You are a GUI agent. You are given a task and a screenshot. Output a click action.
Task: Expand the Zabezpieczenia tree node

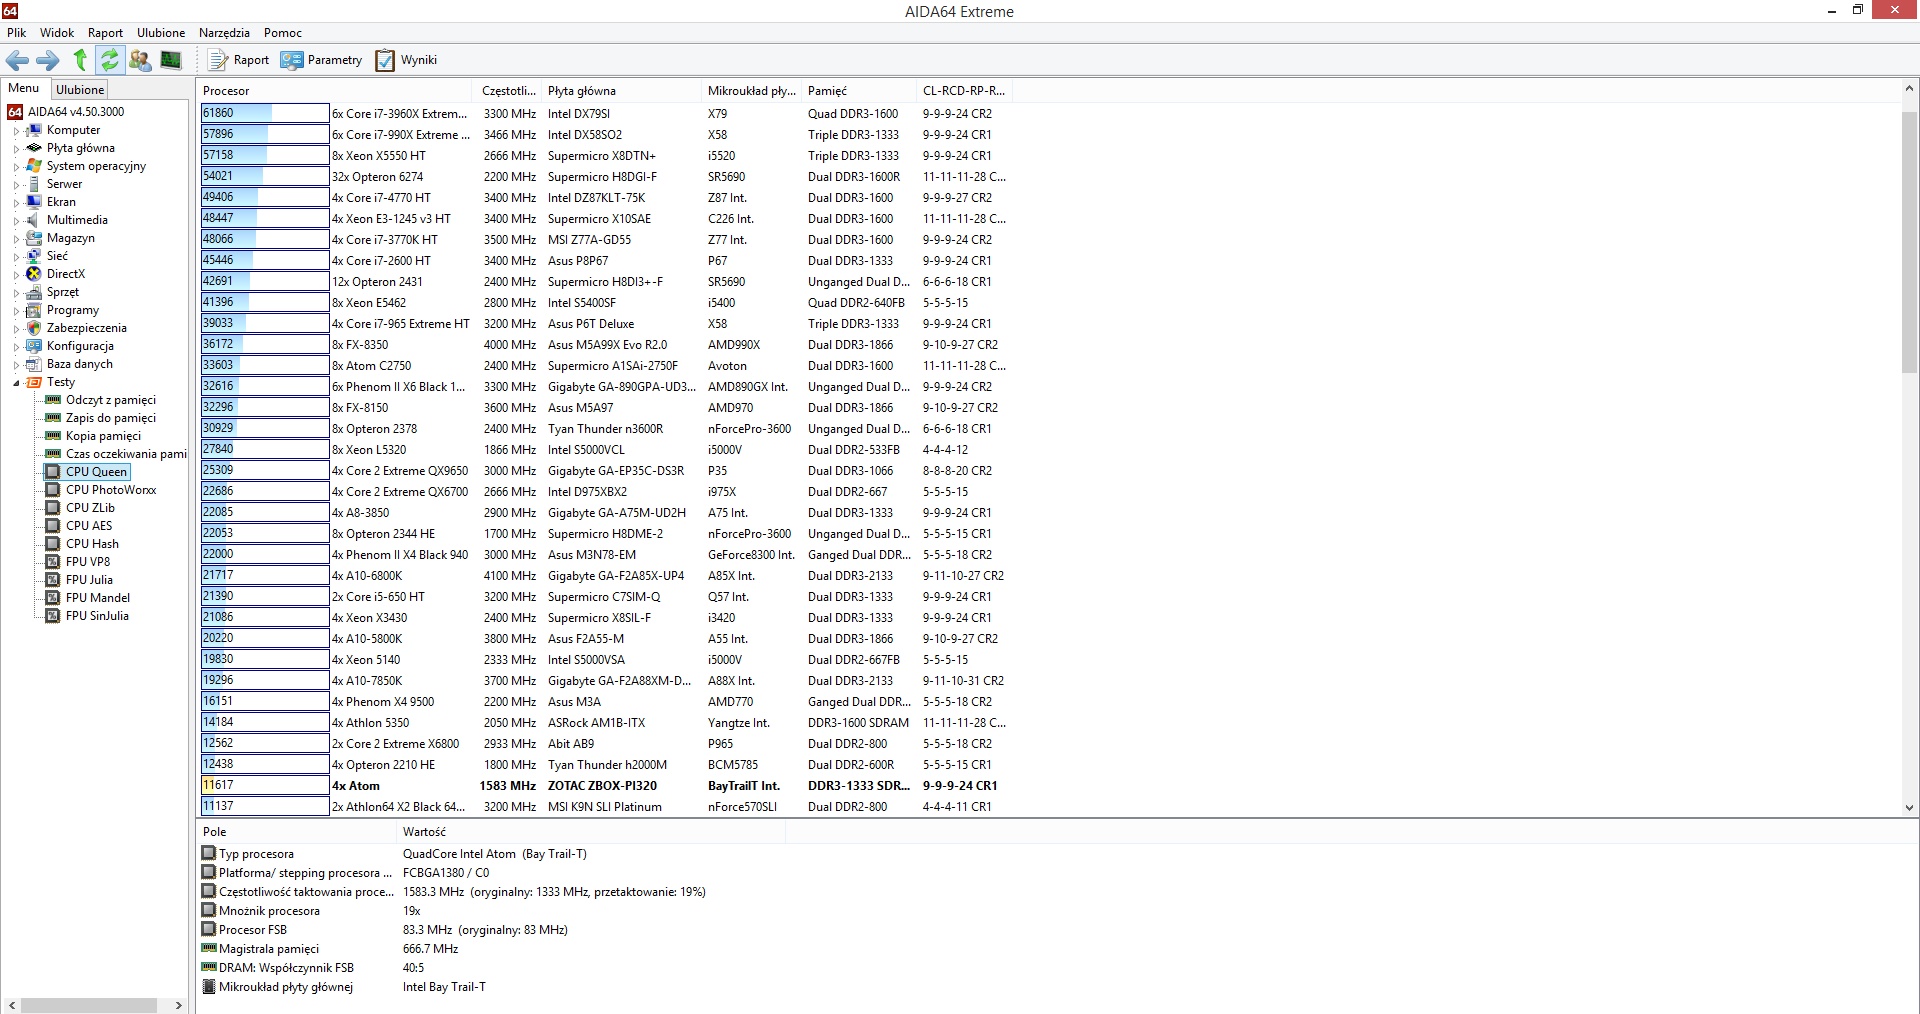[x=16, y=328]
